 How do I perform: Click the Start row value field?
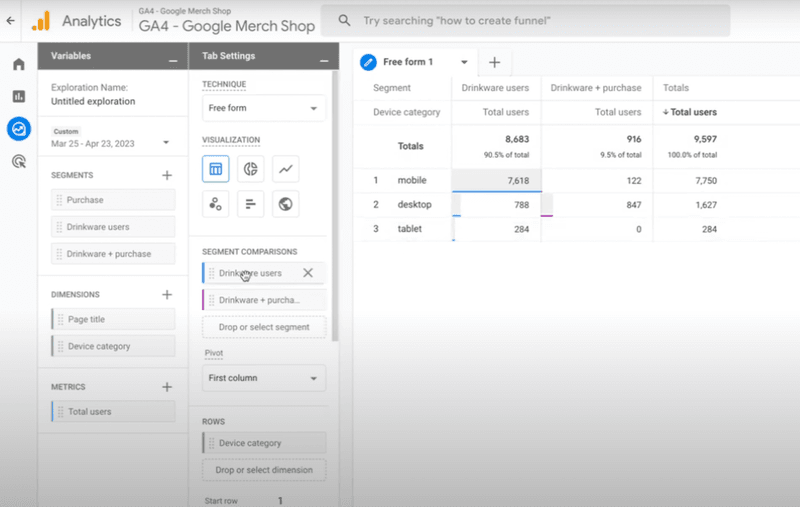point(280,501)
